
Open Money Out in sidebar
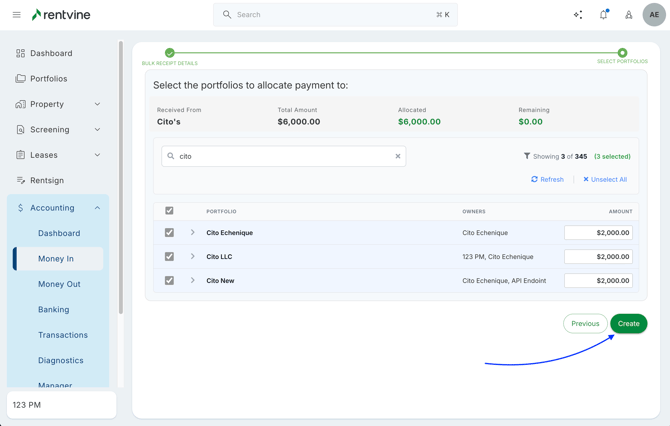click(x=59, y=284)
